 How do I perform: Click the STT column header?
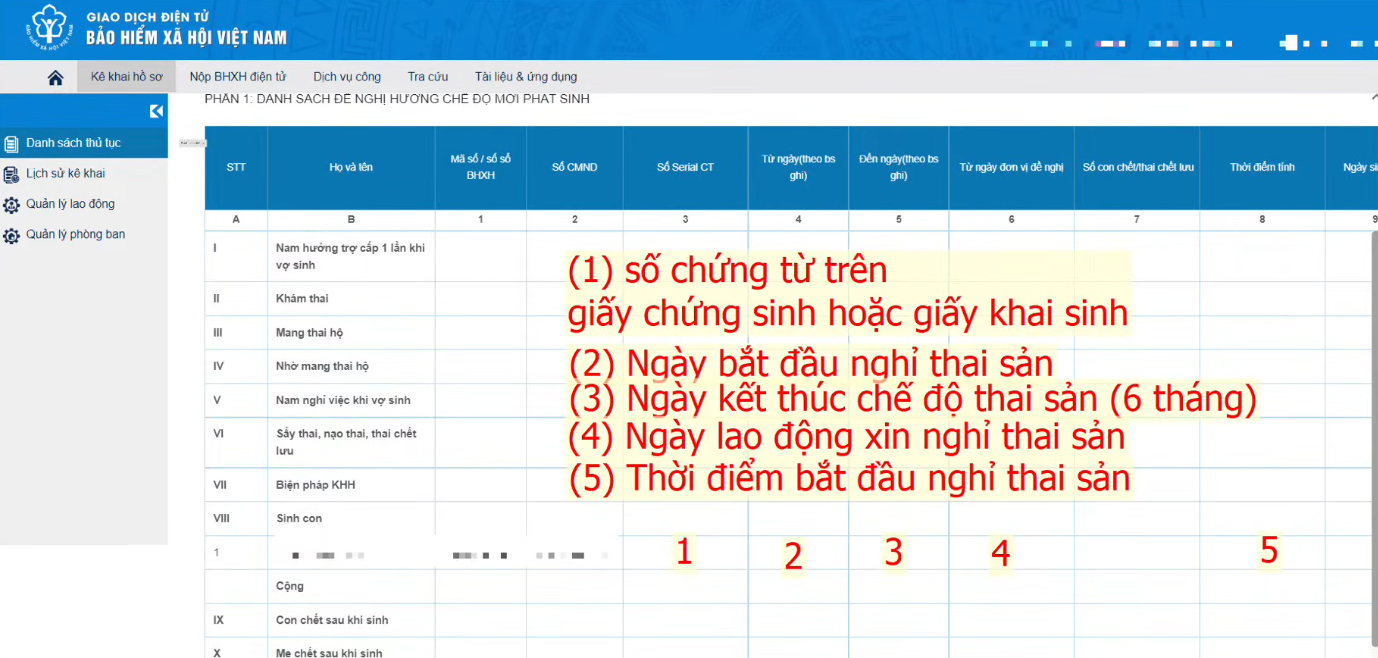[x=236, y=167]
